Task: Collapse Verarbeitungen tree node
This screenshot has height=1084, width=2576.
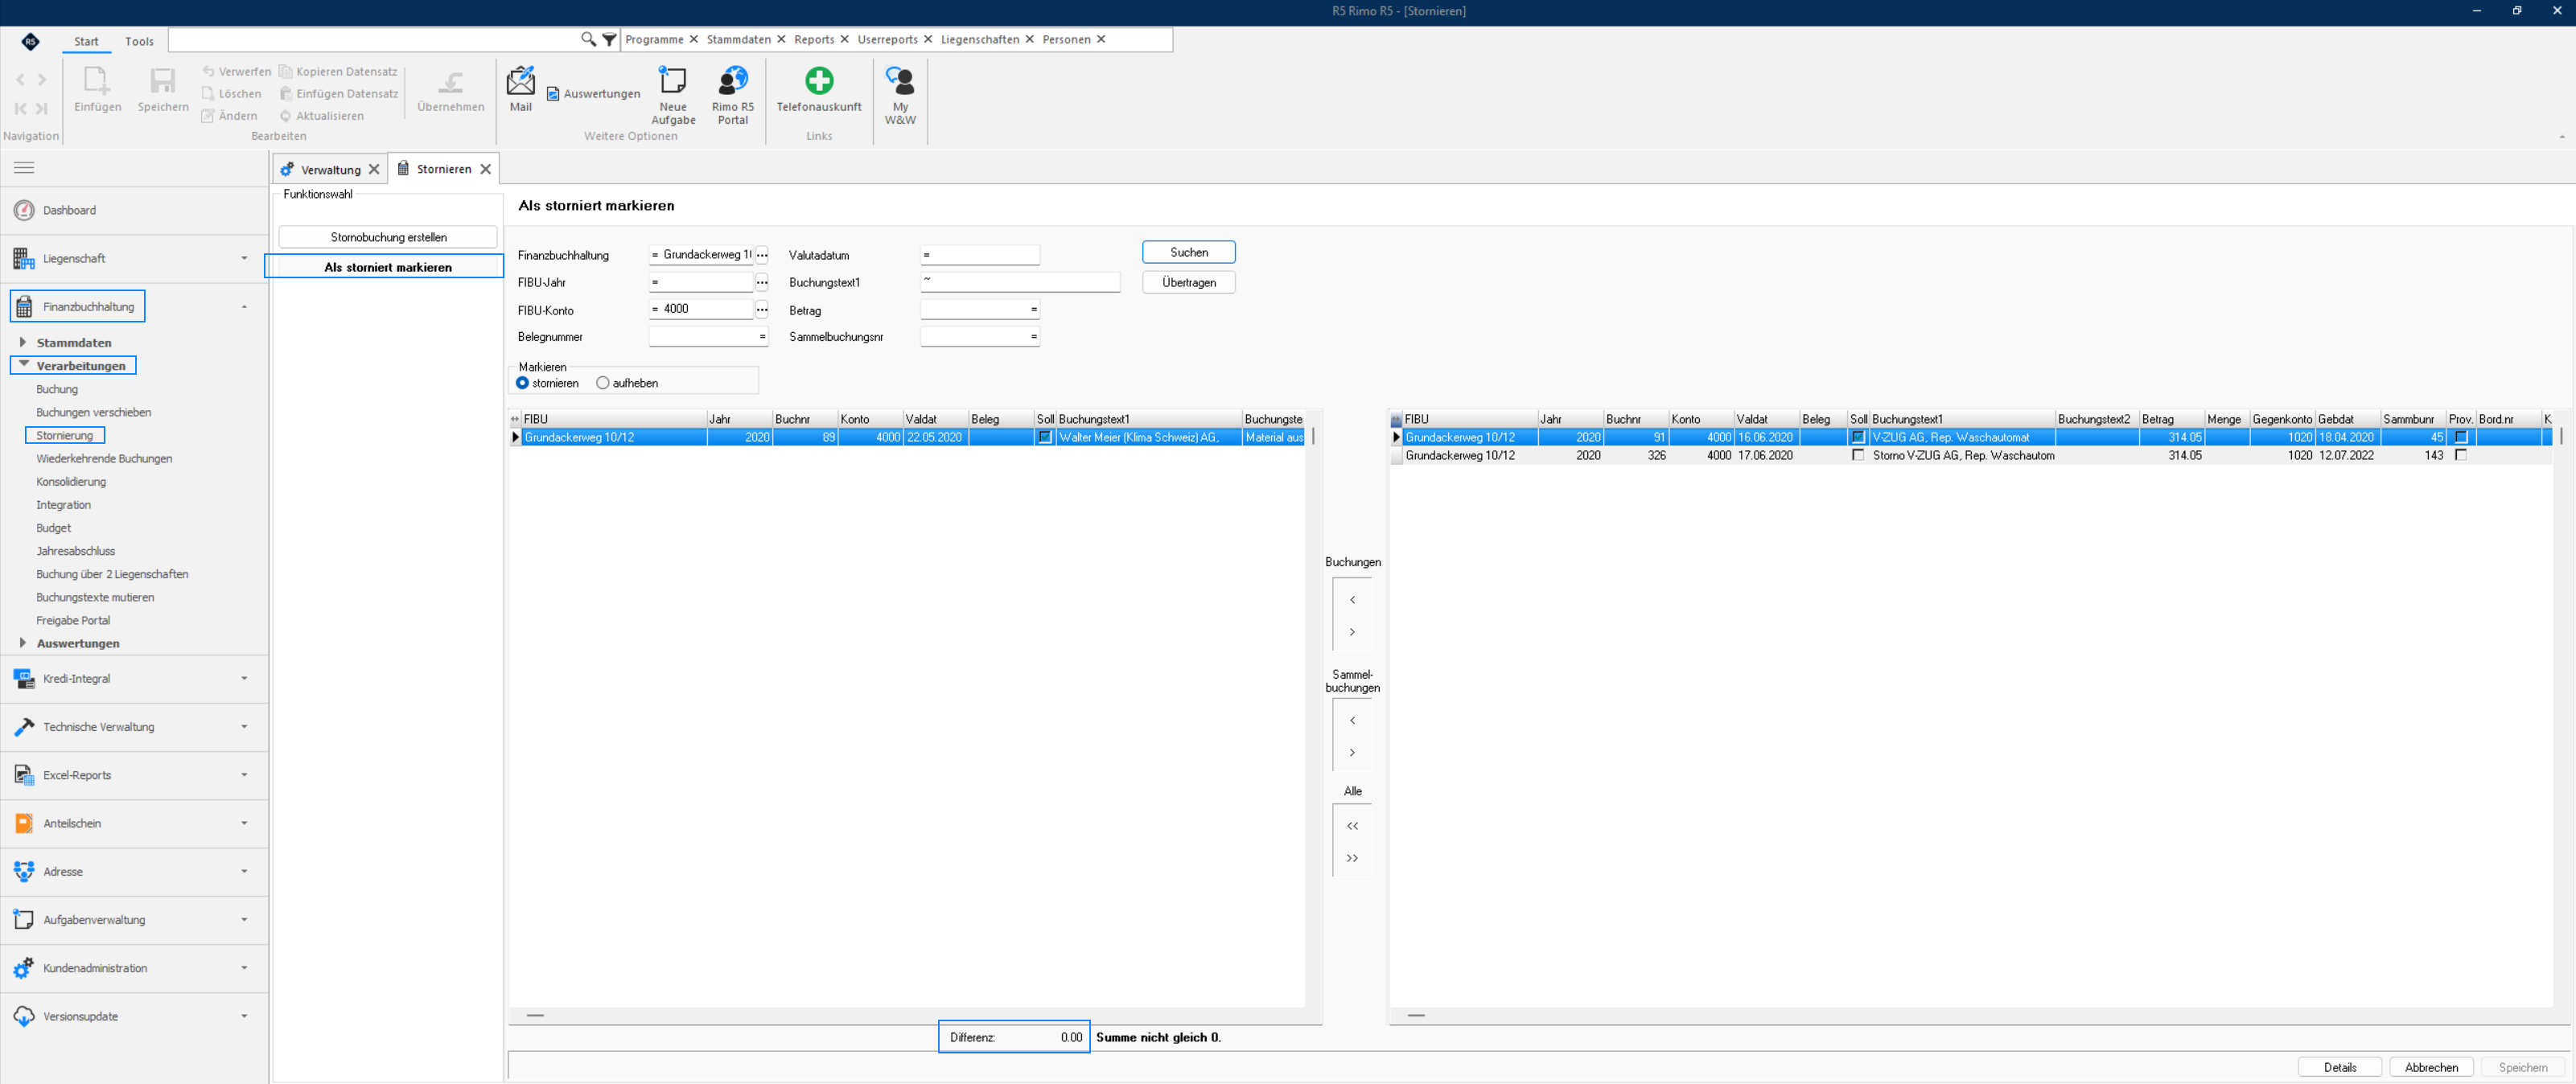Action: point(23,365)
